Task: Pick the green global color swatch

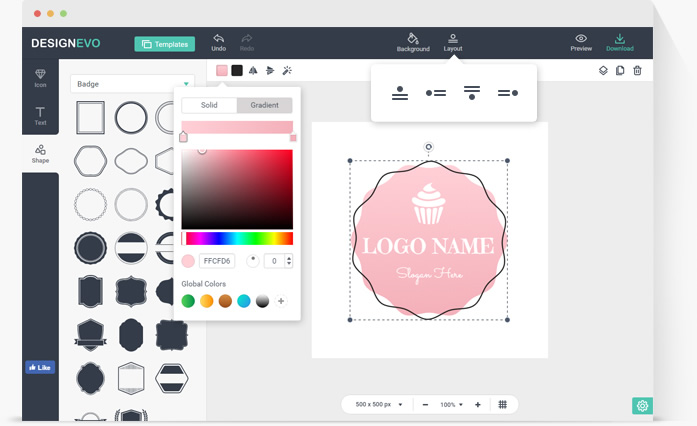Action: tap(188, 301)
